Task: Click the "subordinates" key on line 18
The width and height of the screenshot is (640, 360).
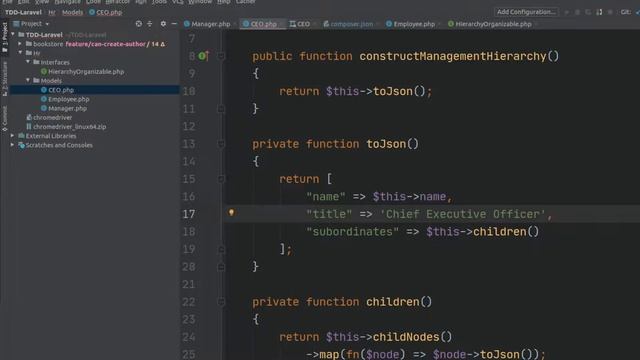Action: [x=353, y=232]
